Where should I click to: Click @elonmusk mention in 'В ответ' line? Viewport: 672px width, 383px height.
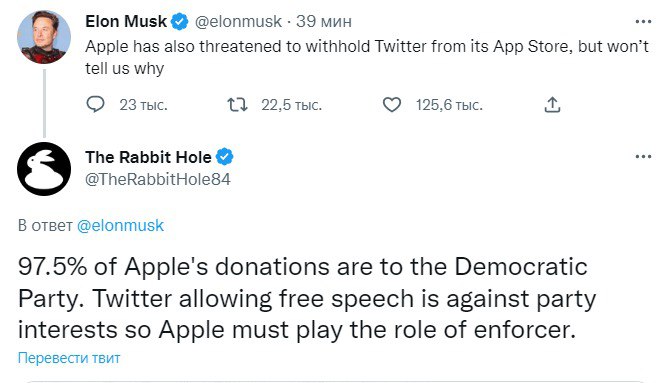point(120,225)
